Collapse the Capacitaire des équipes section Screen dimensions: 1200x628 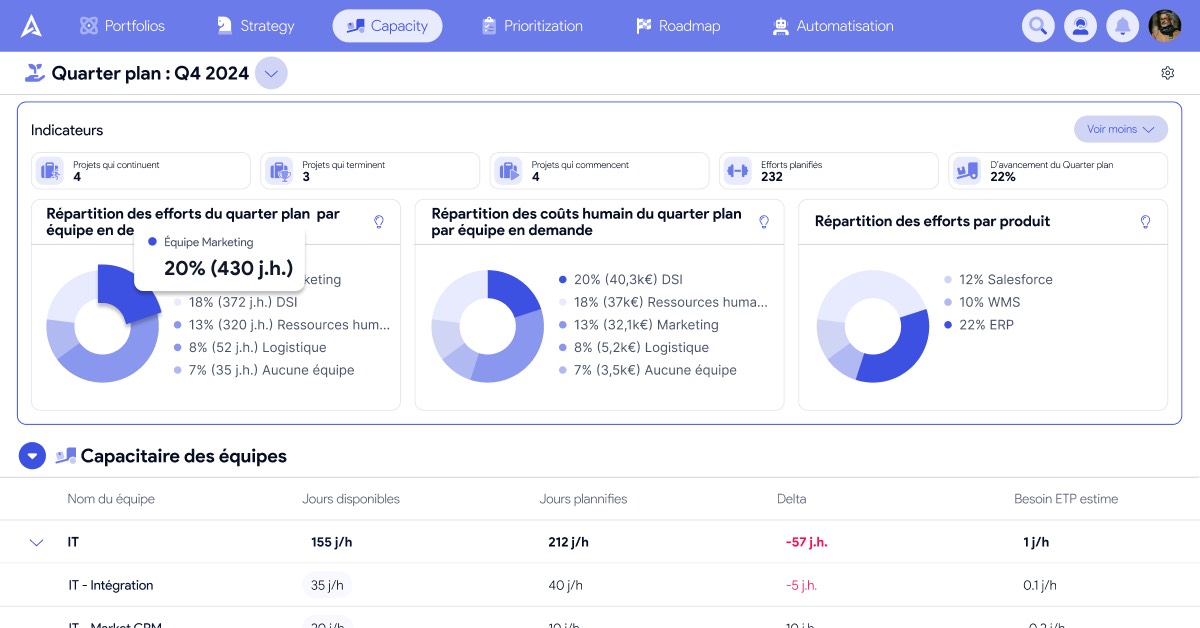tap(33, 456)
